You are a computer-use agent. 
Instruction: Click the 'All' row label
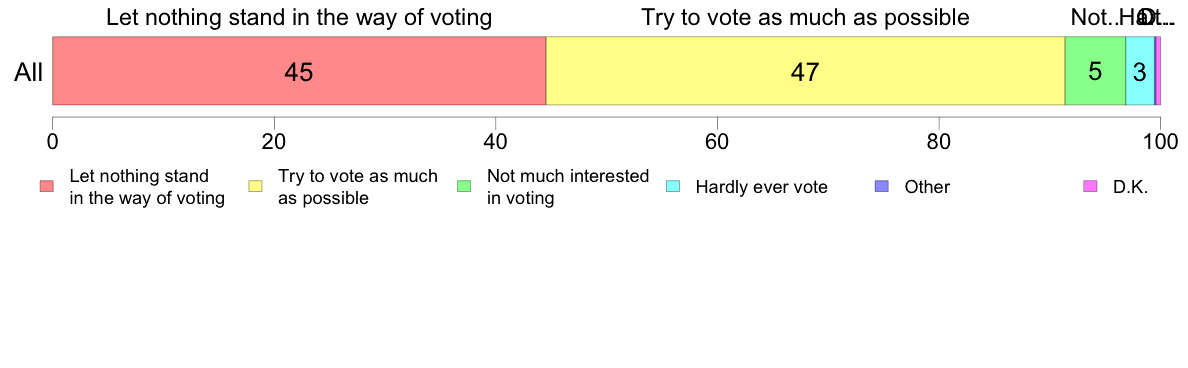pos(29,72)
